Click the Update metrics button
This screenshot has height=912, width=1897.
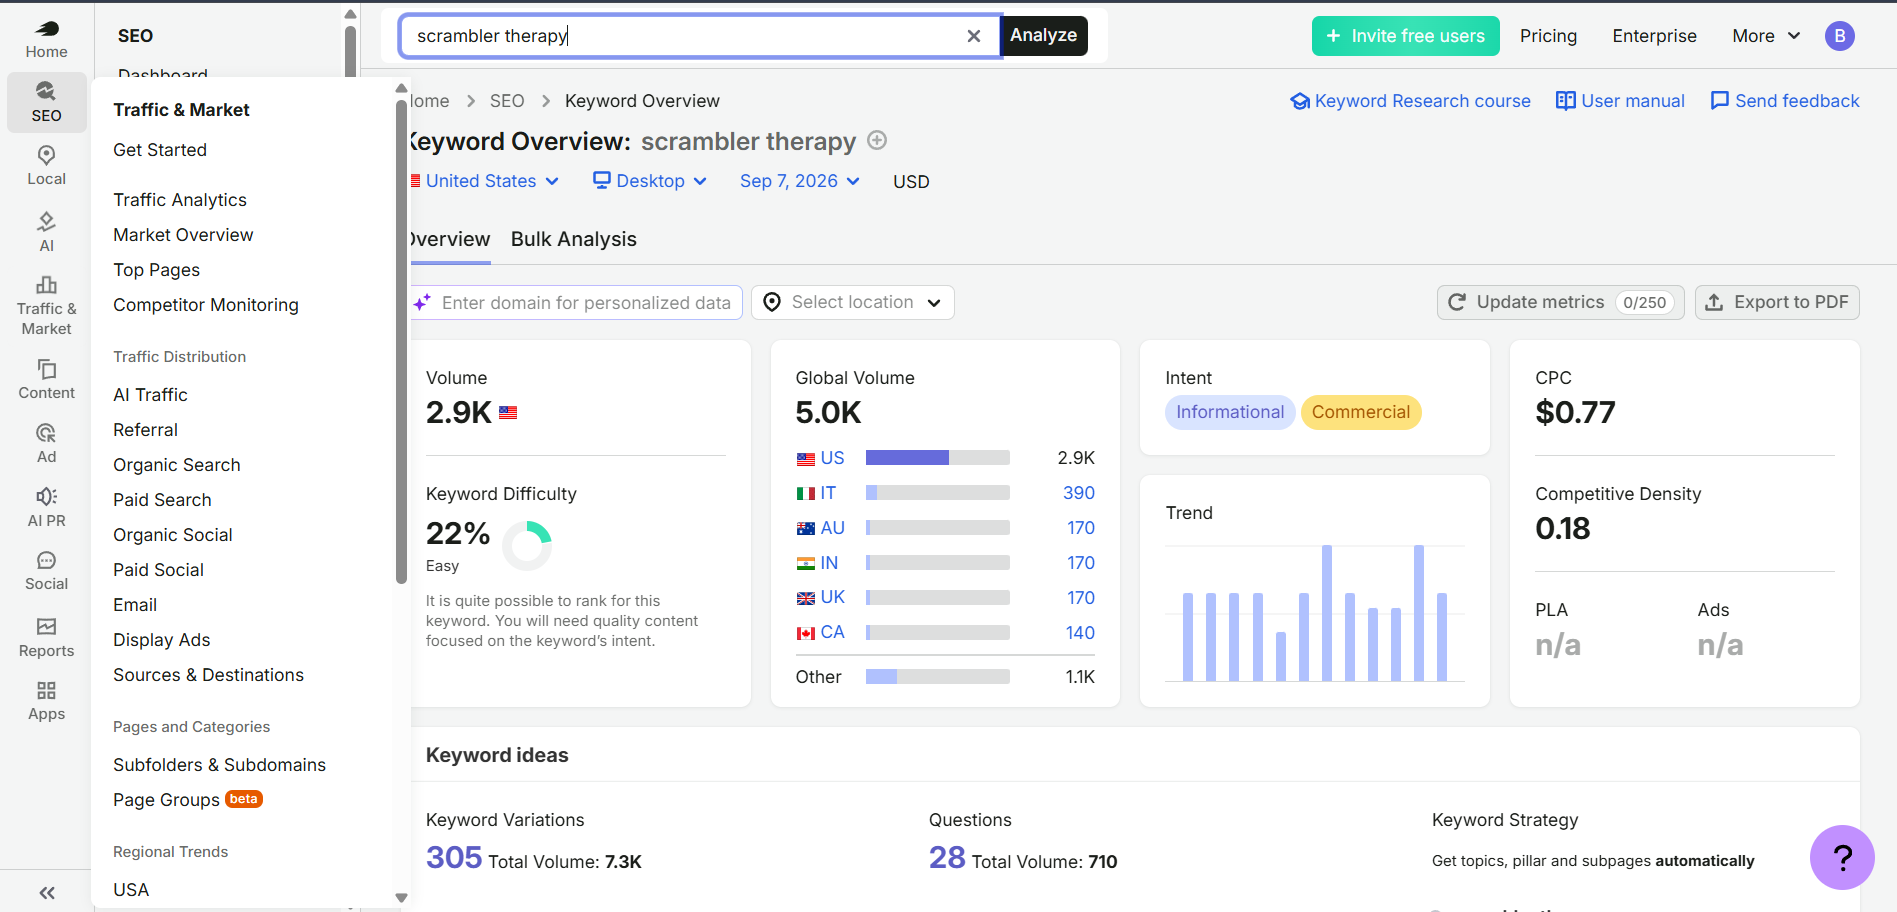click(x=1560, y=302)
